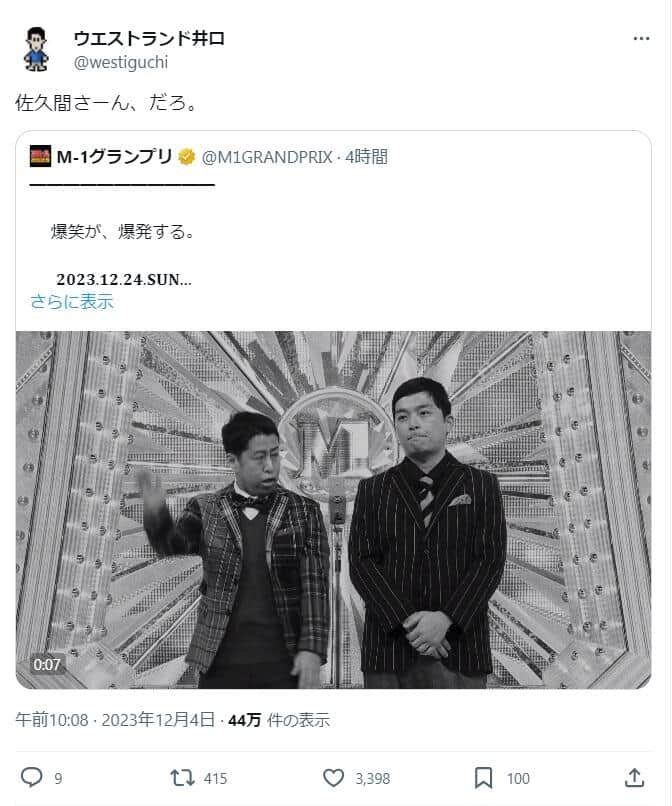
Task: Open the 午前10:08 · 2023年12月4日 timestamp
Action: 115,720
